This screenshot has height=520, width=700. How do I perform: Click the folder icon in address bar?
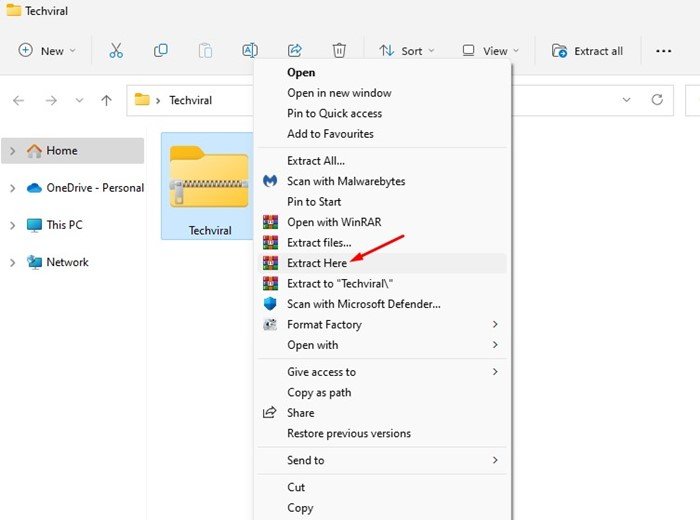142,100
